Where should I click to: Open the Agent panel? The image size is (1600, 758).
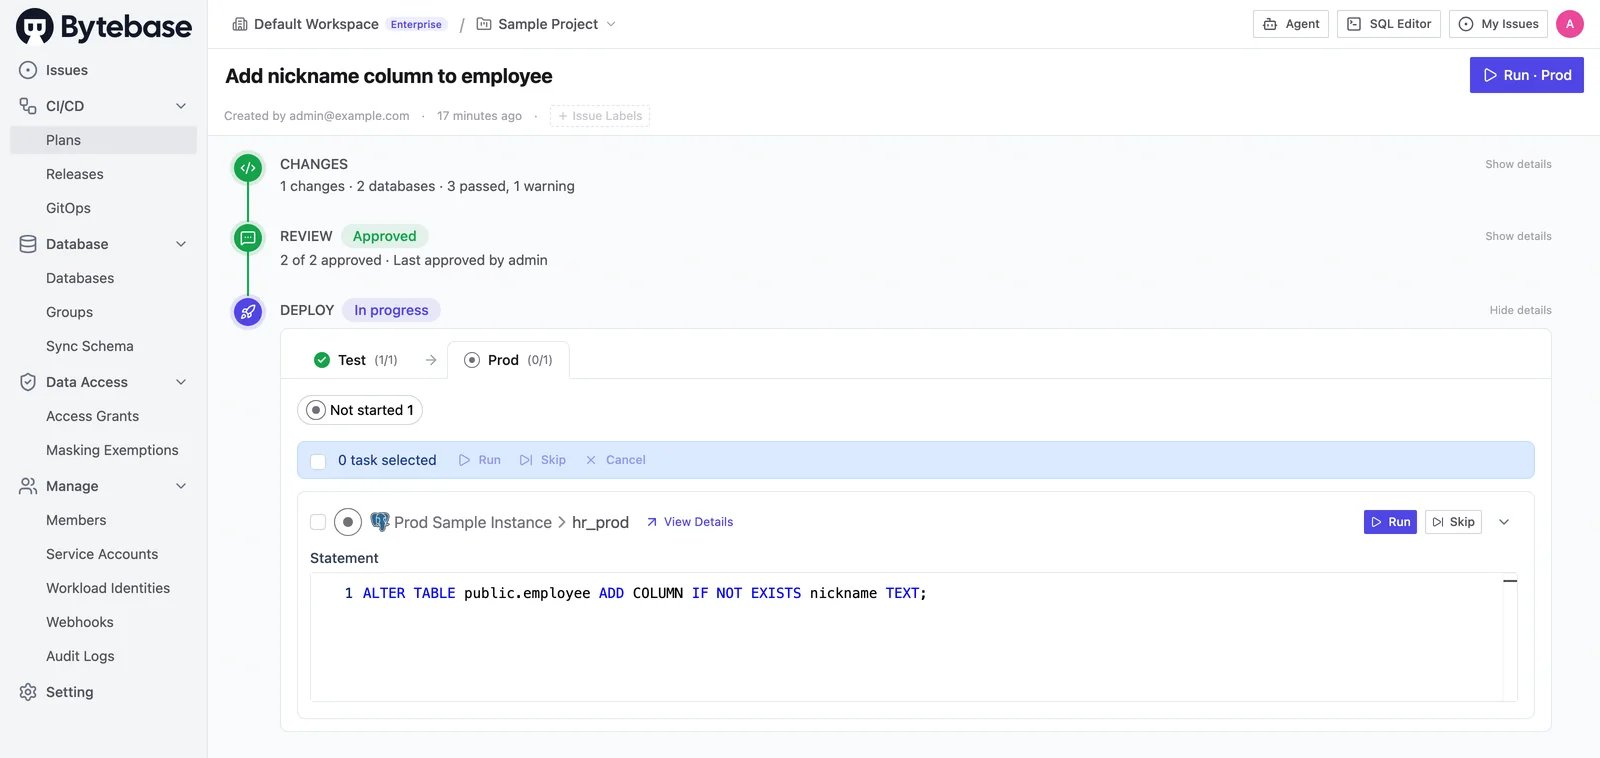[x=1291, y=24]
